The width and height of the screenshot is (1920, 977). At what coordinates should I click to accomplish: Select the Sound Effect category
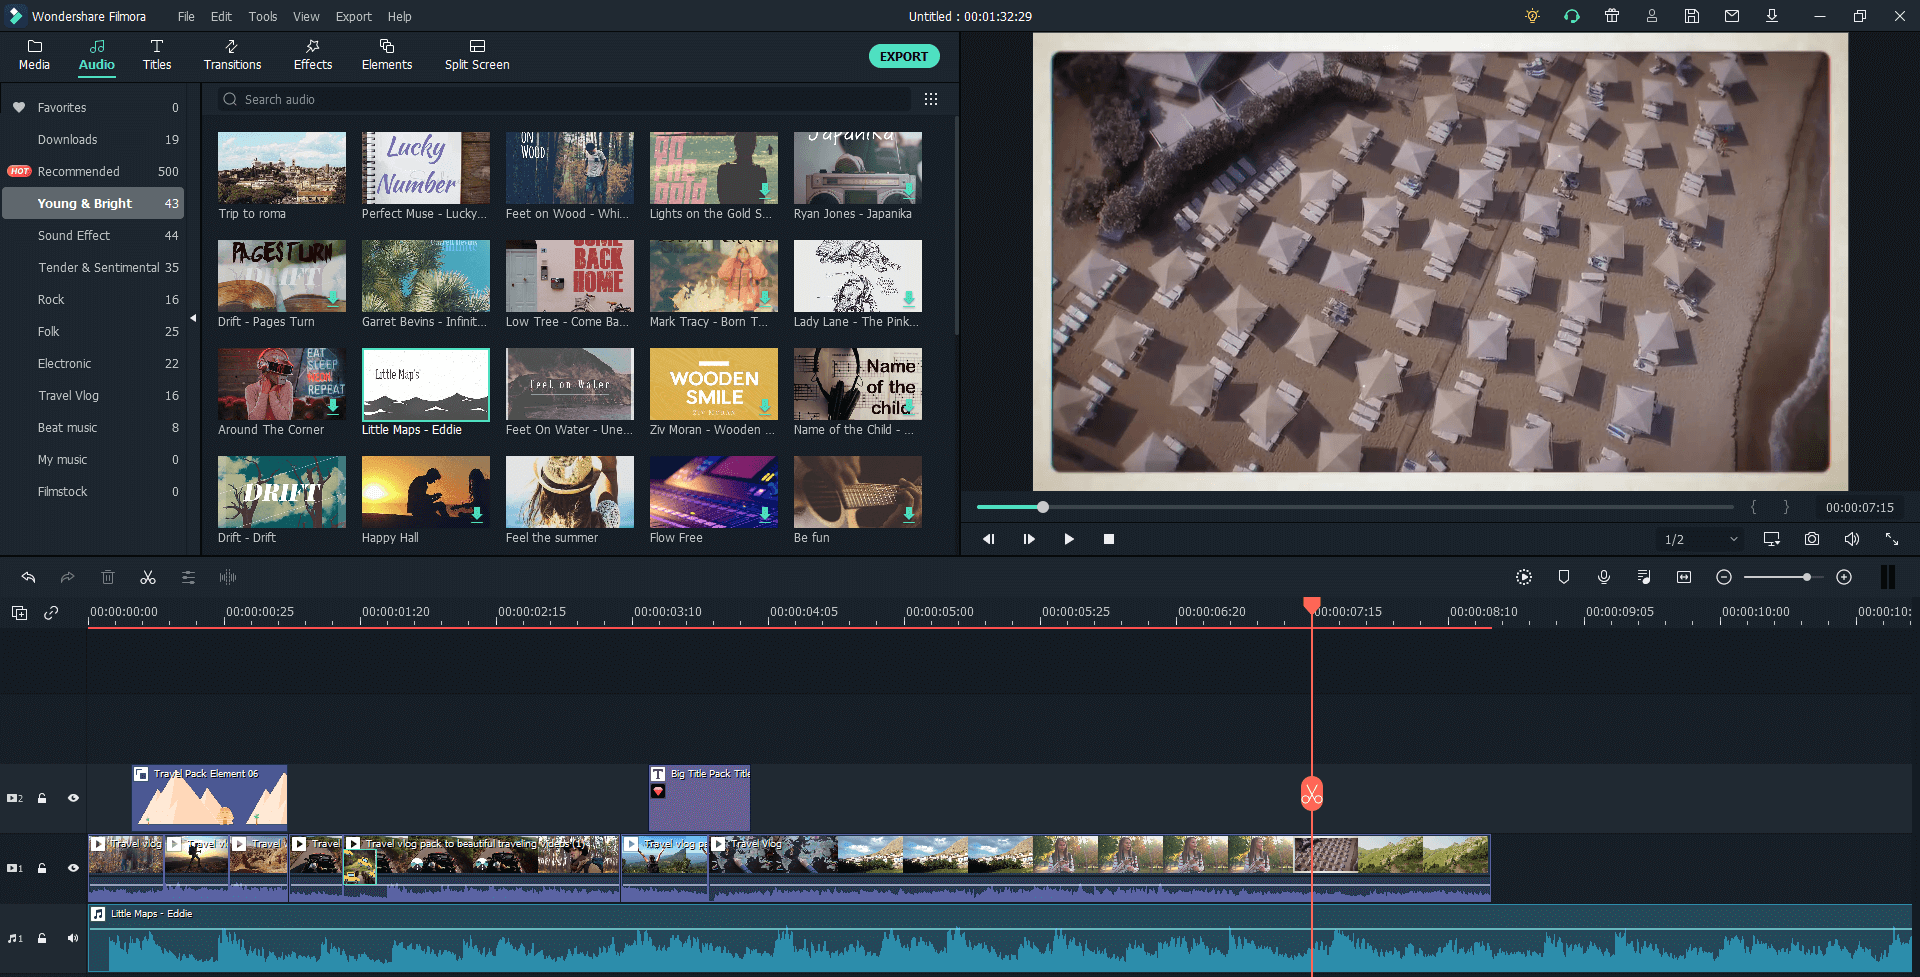[x=93, y=235]
